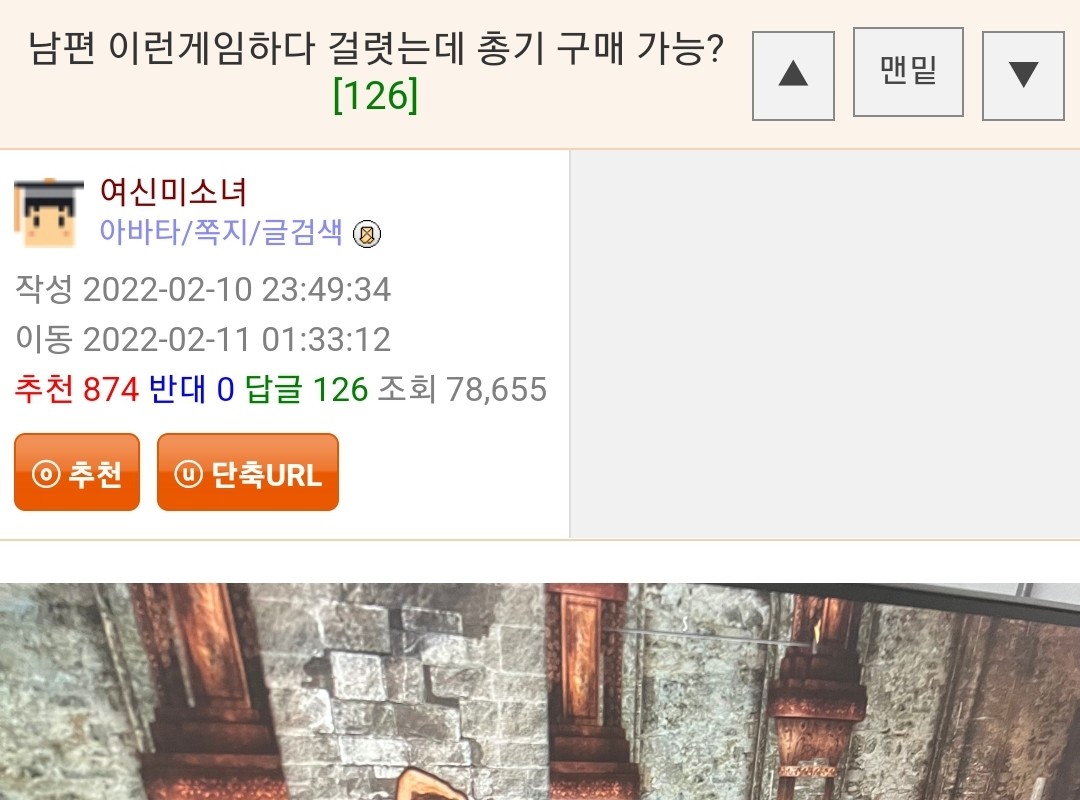This screenshot has height=800, width=1080.
Task: Open username 여신미소녀 profile
Action: point(173,191)
